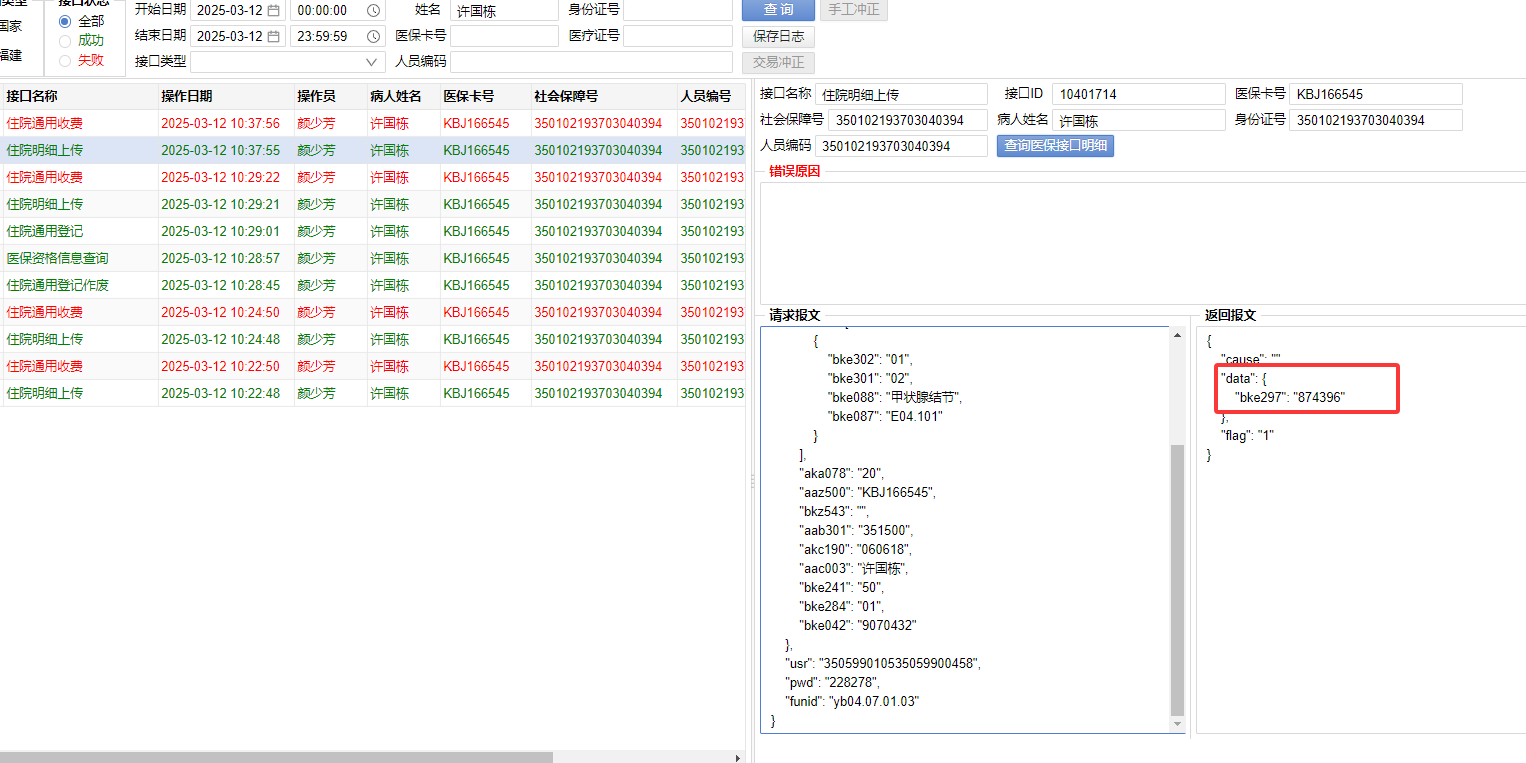The height and width of the screenshot is (763, 1526).
Task: Click the 查询医保接口明细 button
Action: [1055, 146]
